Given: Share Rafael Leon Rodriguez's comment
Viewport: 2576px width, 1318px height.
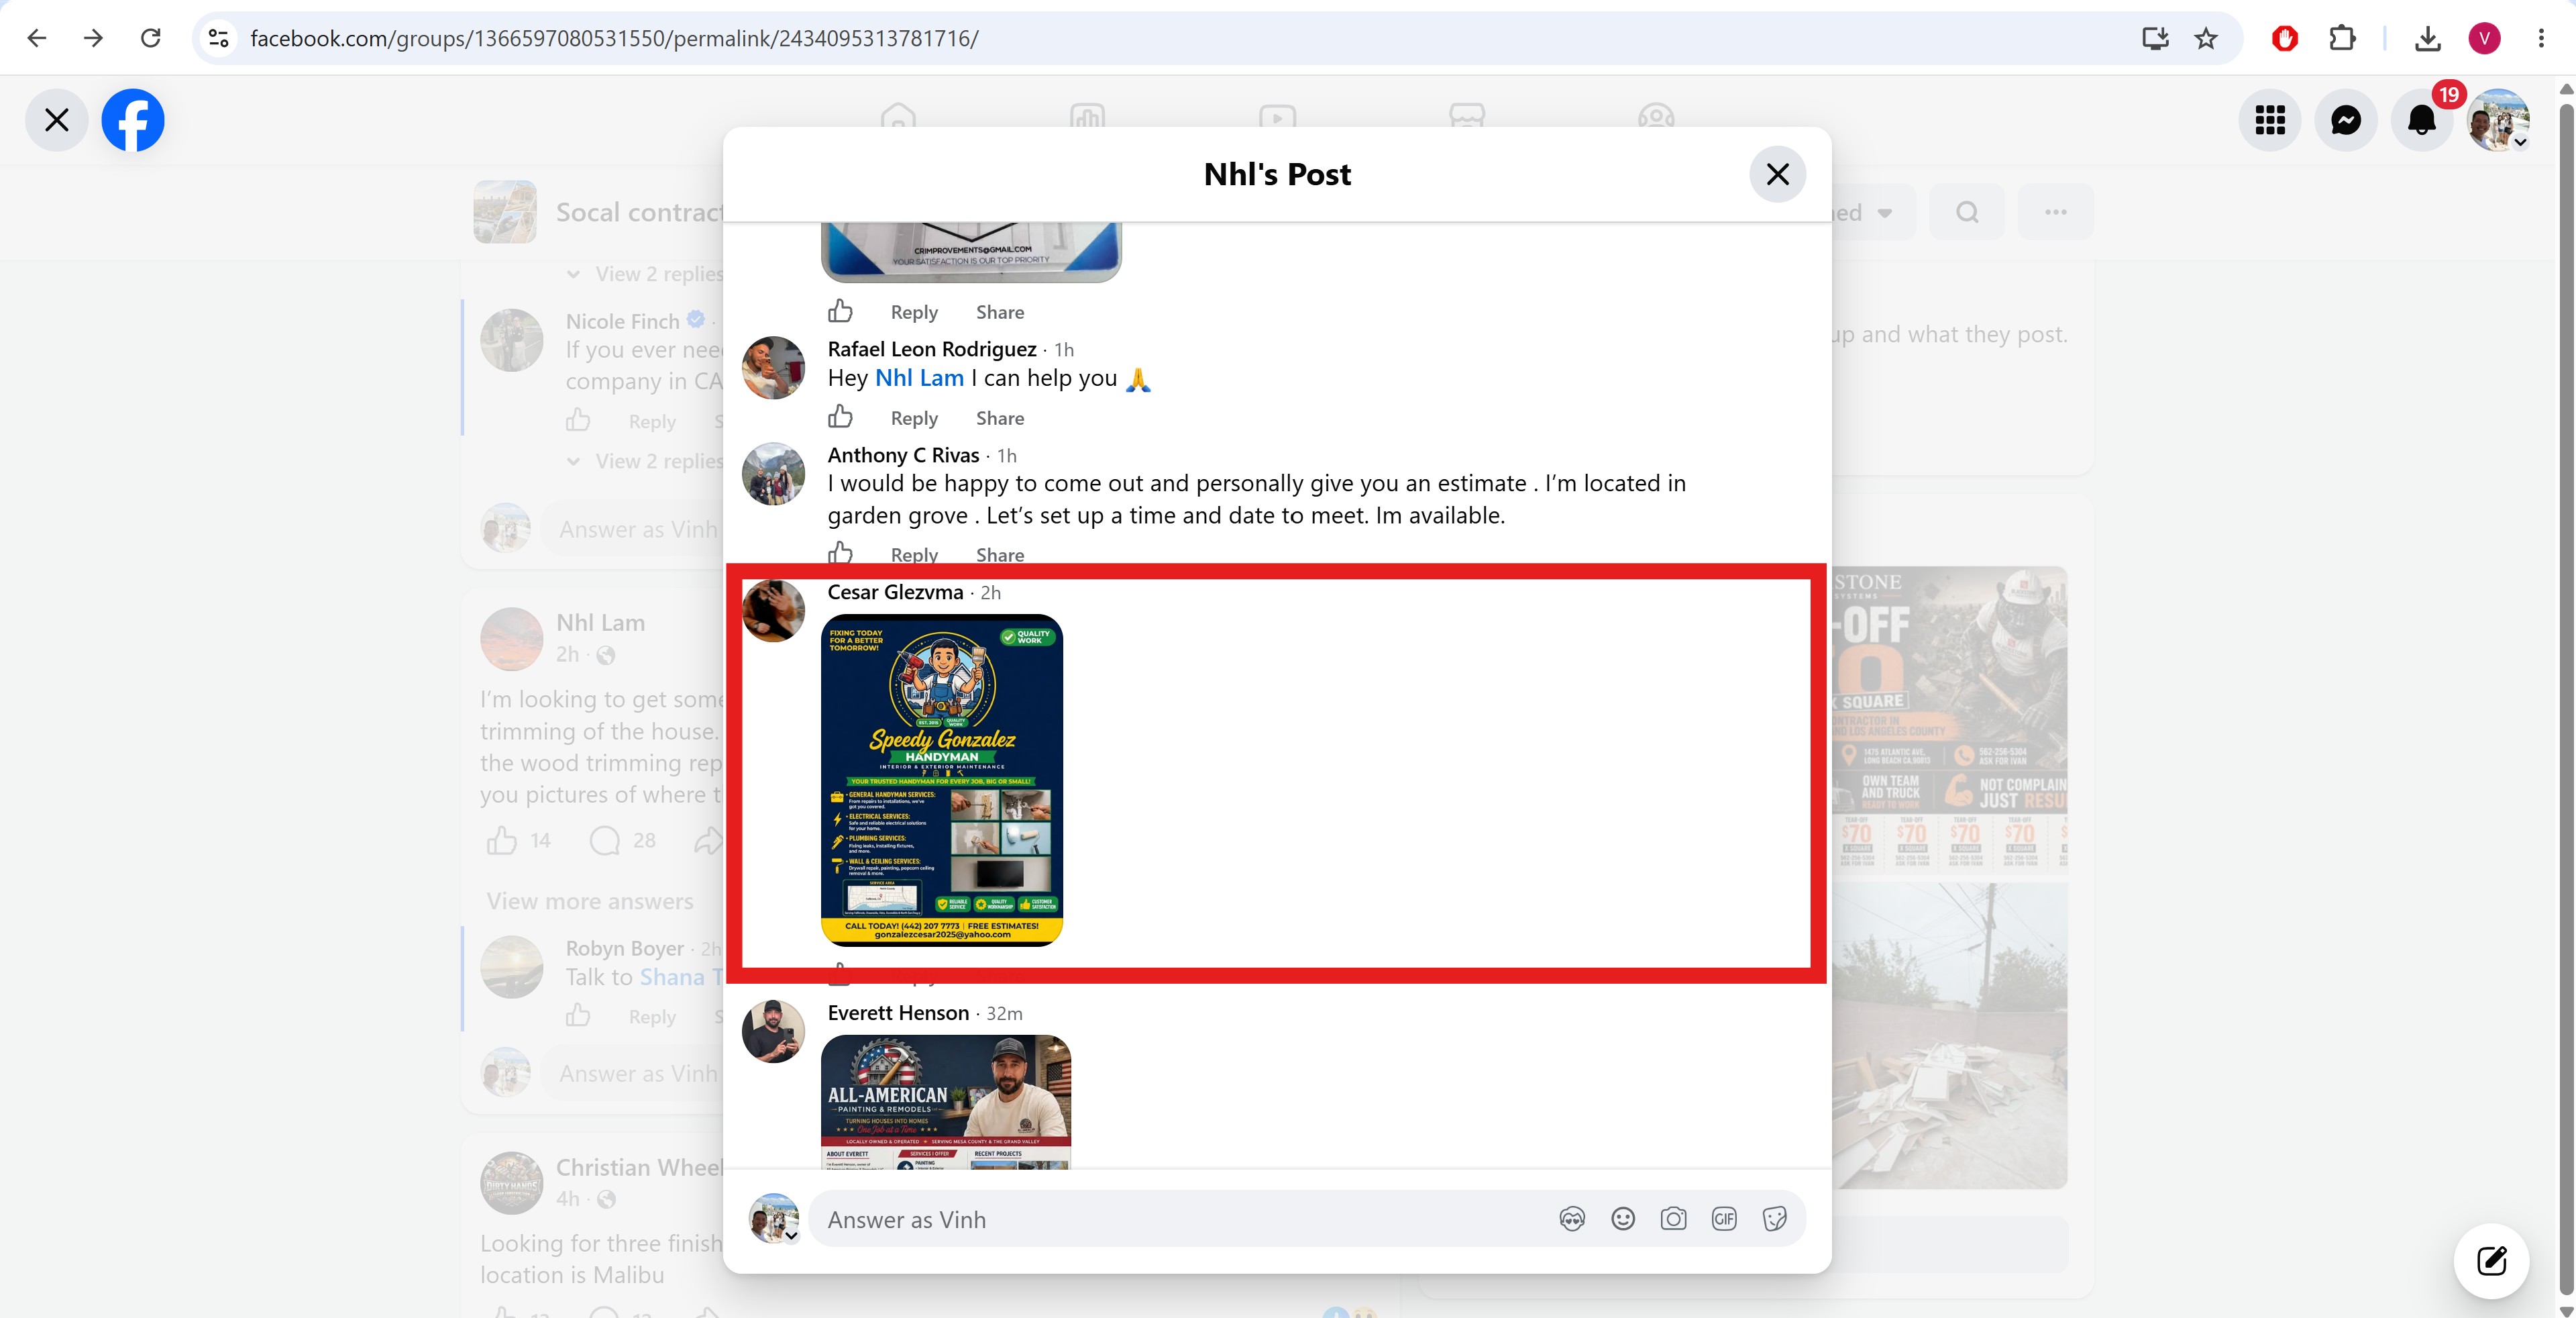Looking at the screenshot, I should [1000, 418].
